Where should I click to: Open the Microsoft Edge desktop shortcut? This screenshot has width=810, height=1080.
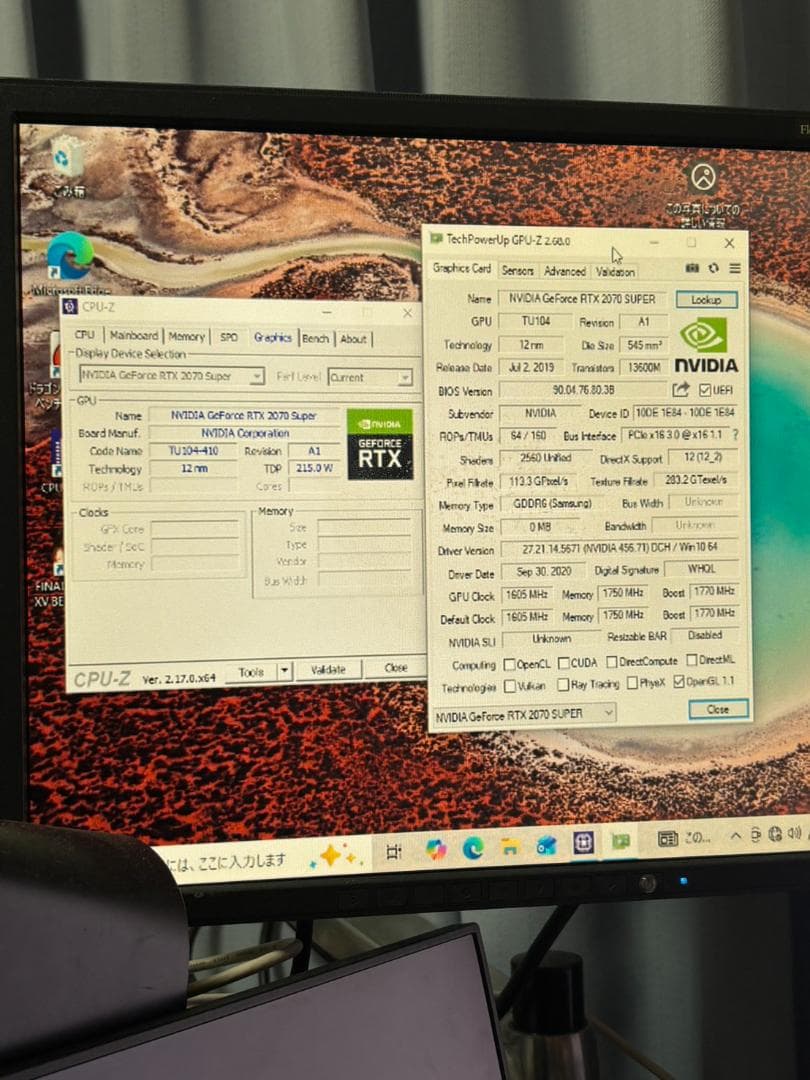(70, 264)
